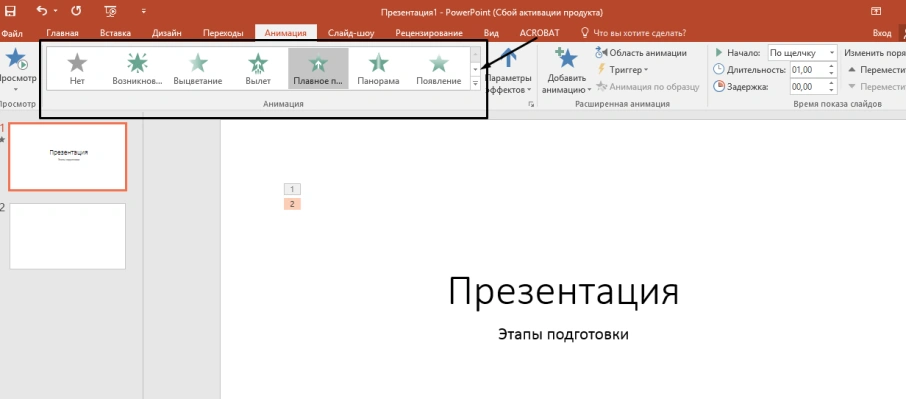The image size is (906, 399).
Task: Click the Презентация title text on the slide
Action: [x=563, y=291]
